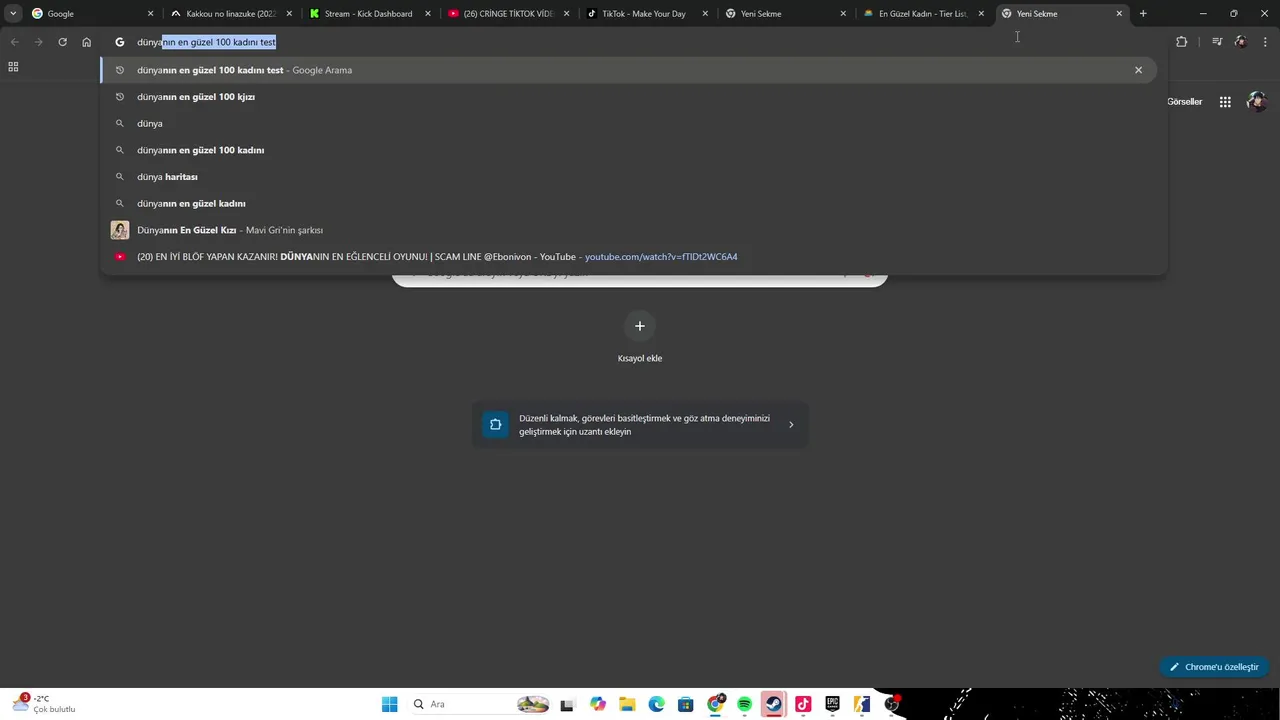Image resolution: width=1280 pixels, height=720 pixels.
Task: Select suggestion 'dünyanın en güzel 100 kızı'
Action: pyautogui.click(x=628, y=97)
